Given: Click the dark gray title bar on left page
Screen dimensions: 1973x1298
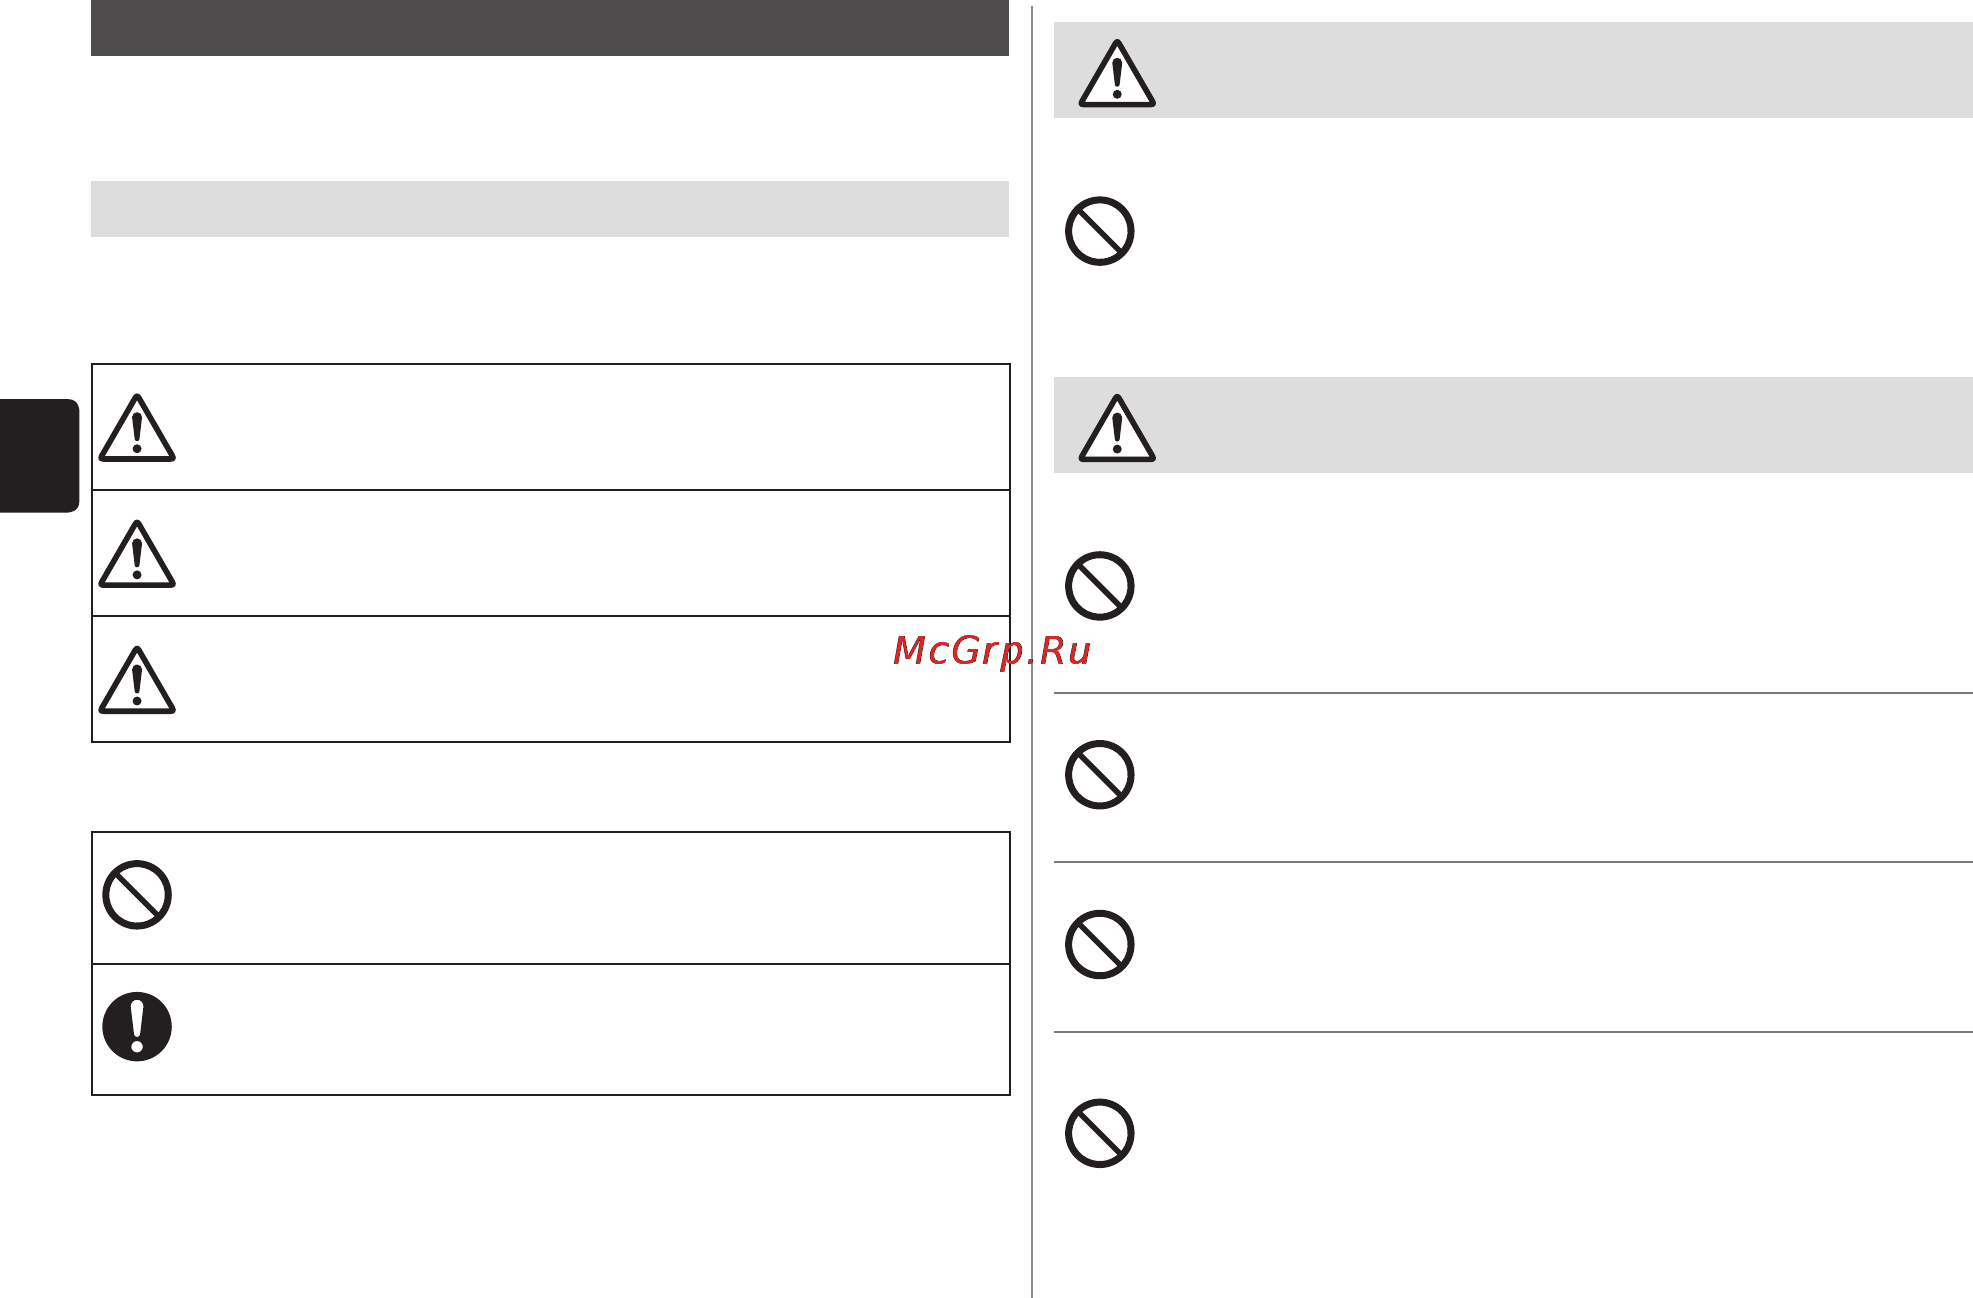Looking at the screenshot, I should [x=550, y=28].
